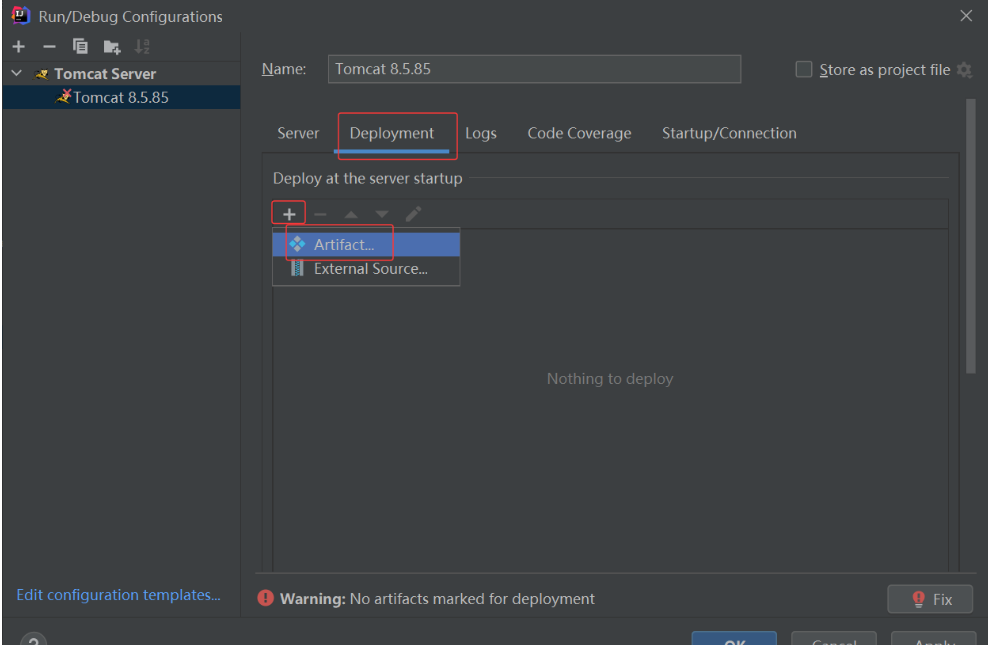Click the red warning icon
The width and height of the screenshot is (988, 645).
point(265,598)
